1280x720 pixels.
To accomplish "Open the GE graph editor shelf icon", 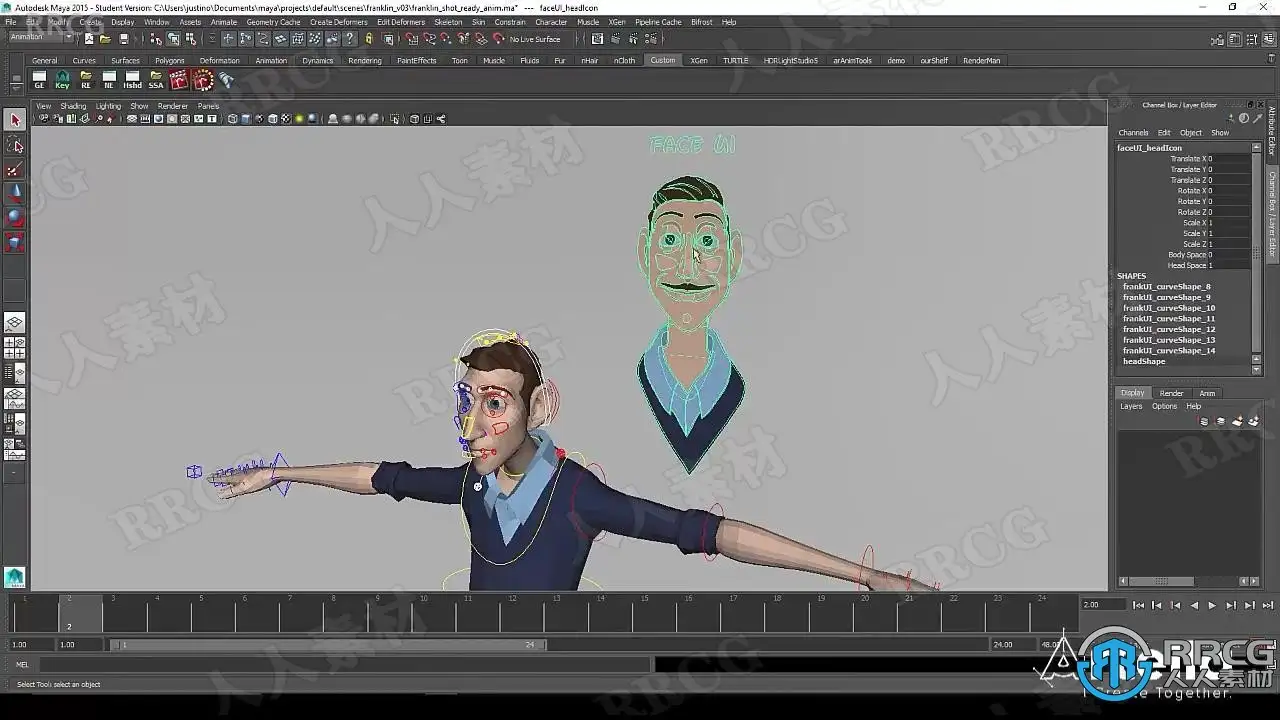I will tap(39, 80).
